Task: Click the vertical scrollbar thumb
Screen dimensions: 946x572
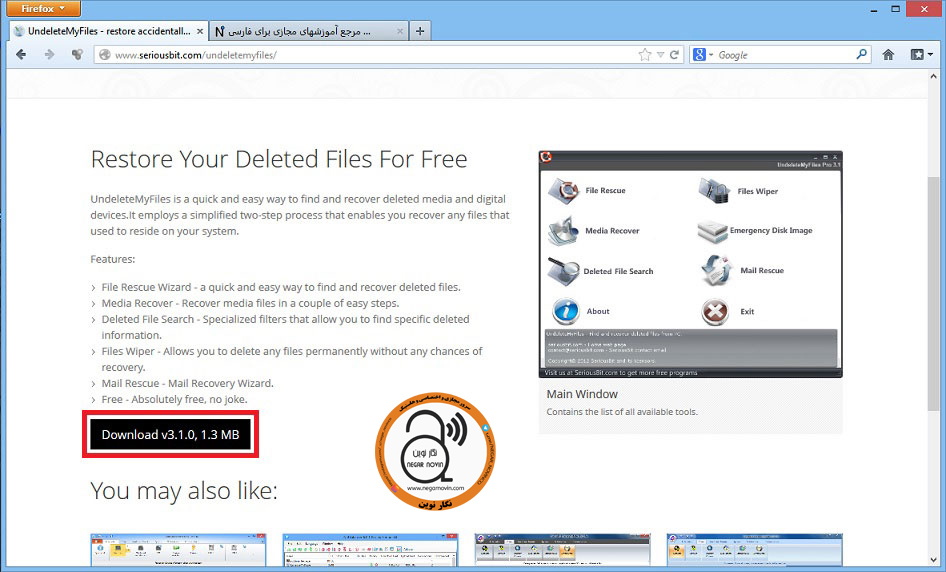Action: (x=934, y=296)
